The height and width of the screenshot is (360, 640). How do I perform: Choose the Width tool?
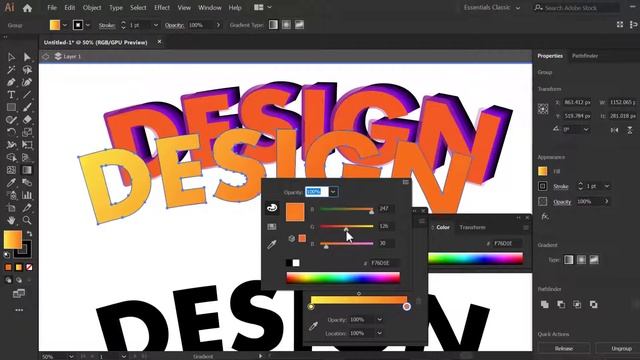pos(11,145)
